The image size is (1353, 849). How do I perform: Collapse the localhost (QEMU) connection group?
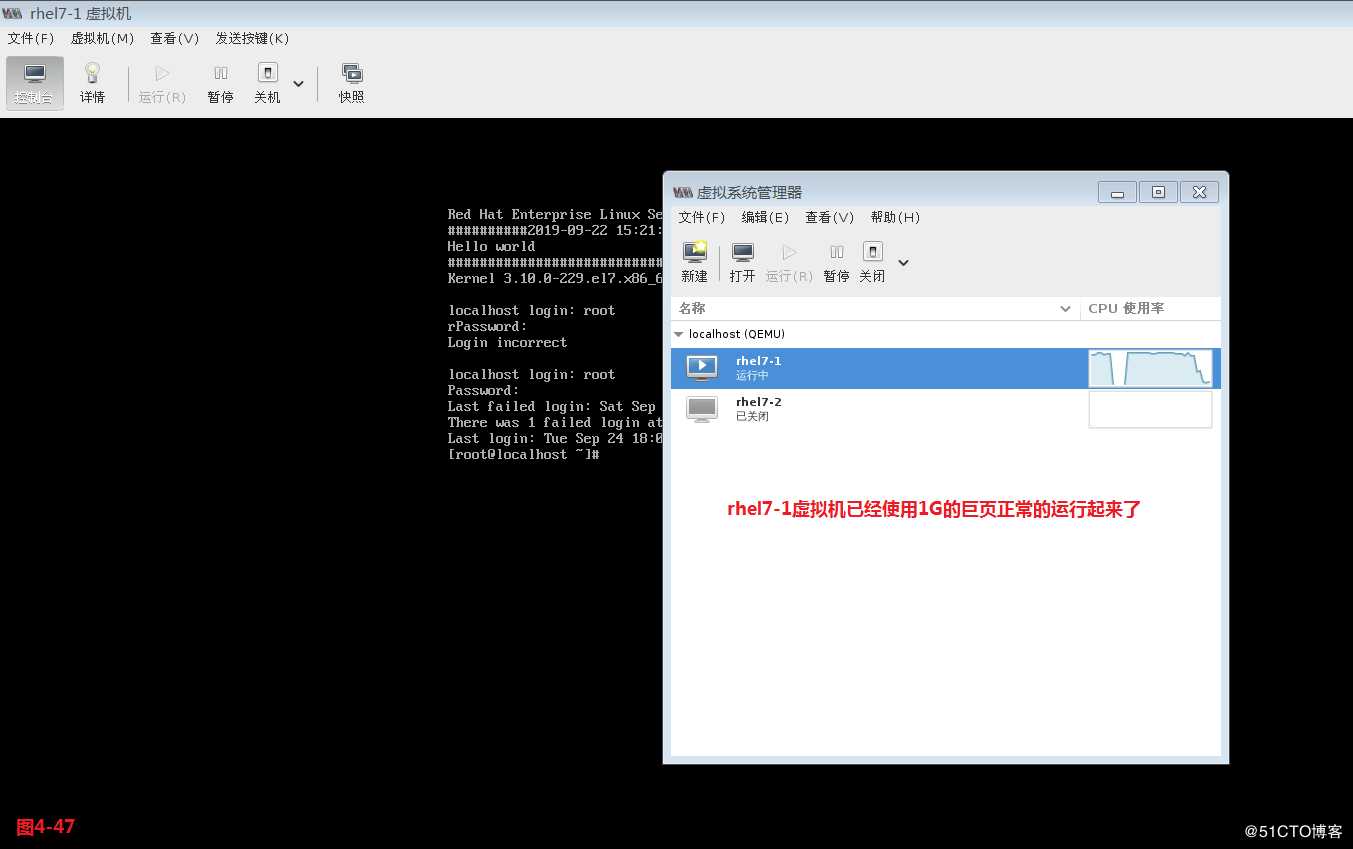(679, 335)
